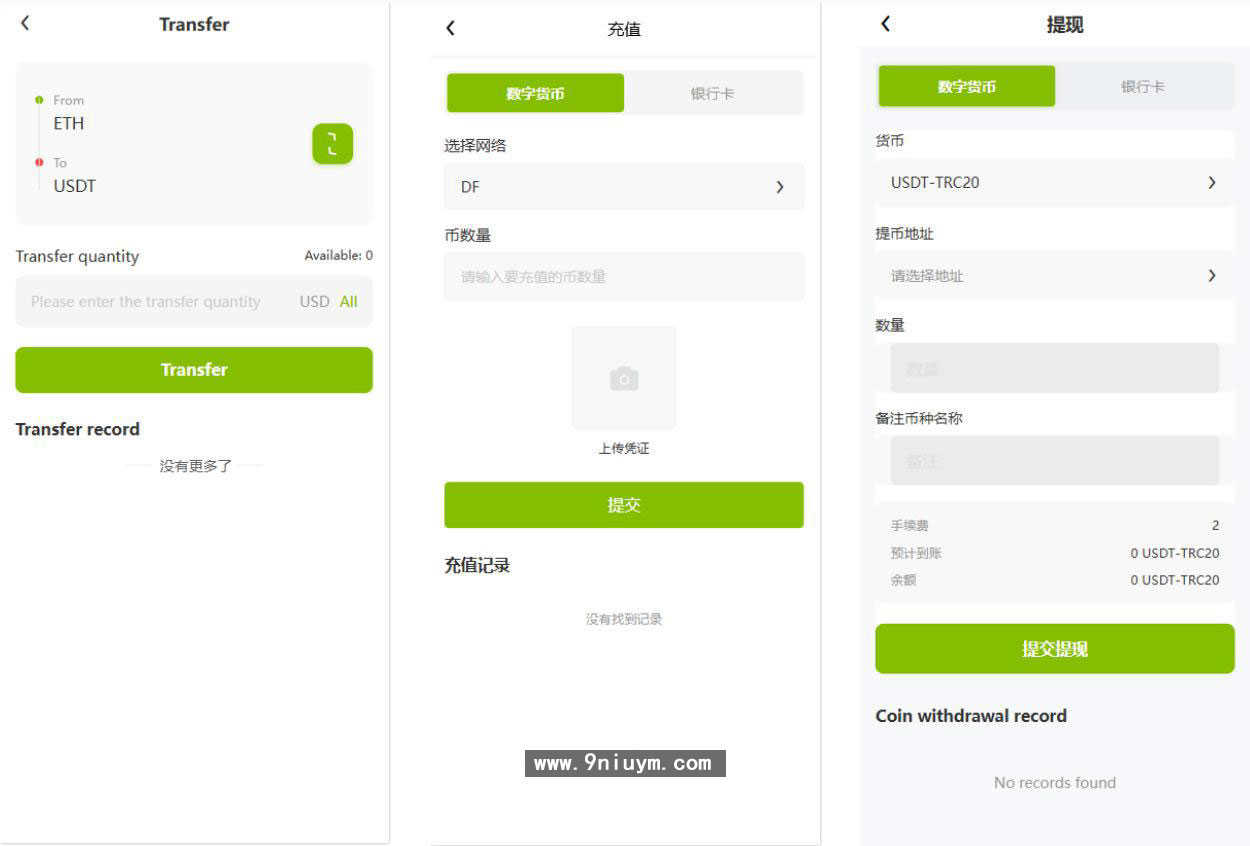This screenshot has width=1250, height=846.
Task: Open the DF network selector under 选择网络
Action: pos(623,187)
